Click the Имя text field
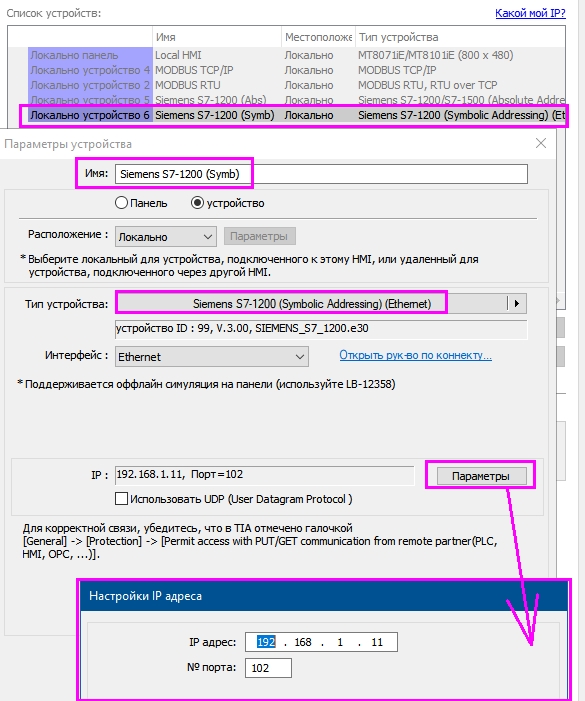The width and height of the screenshot is (585, 701). pos(321,174)
